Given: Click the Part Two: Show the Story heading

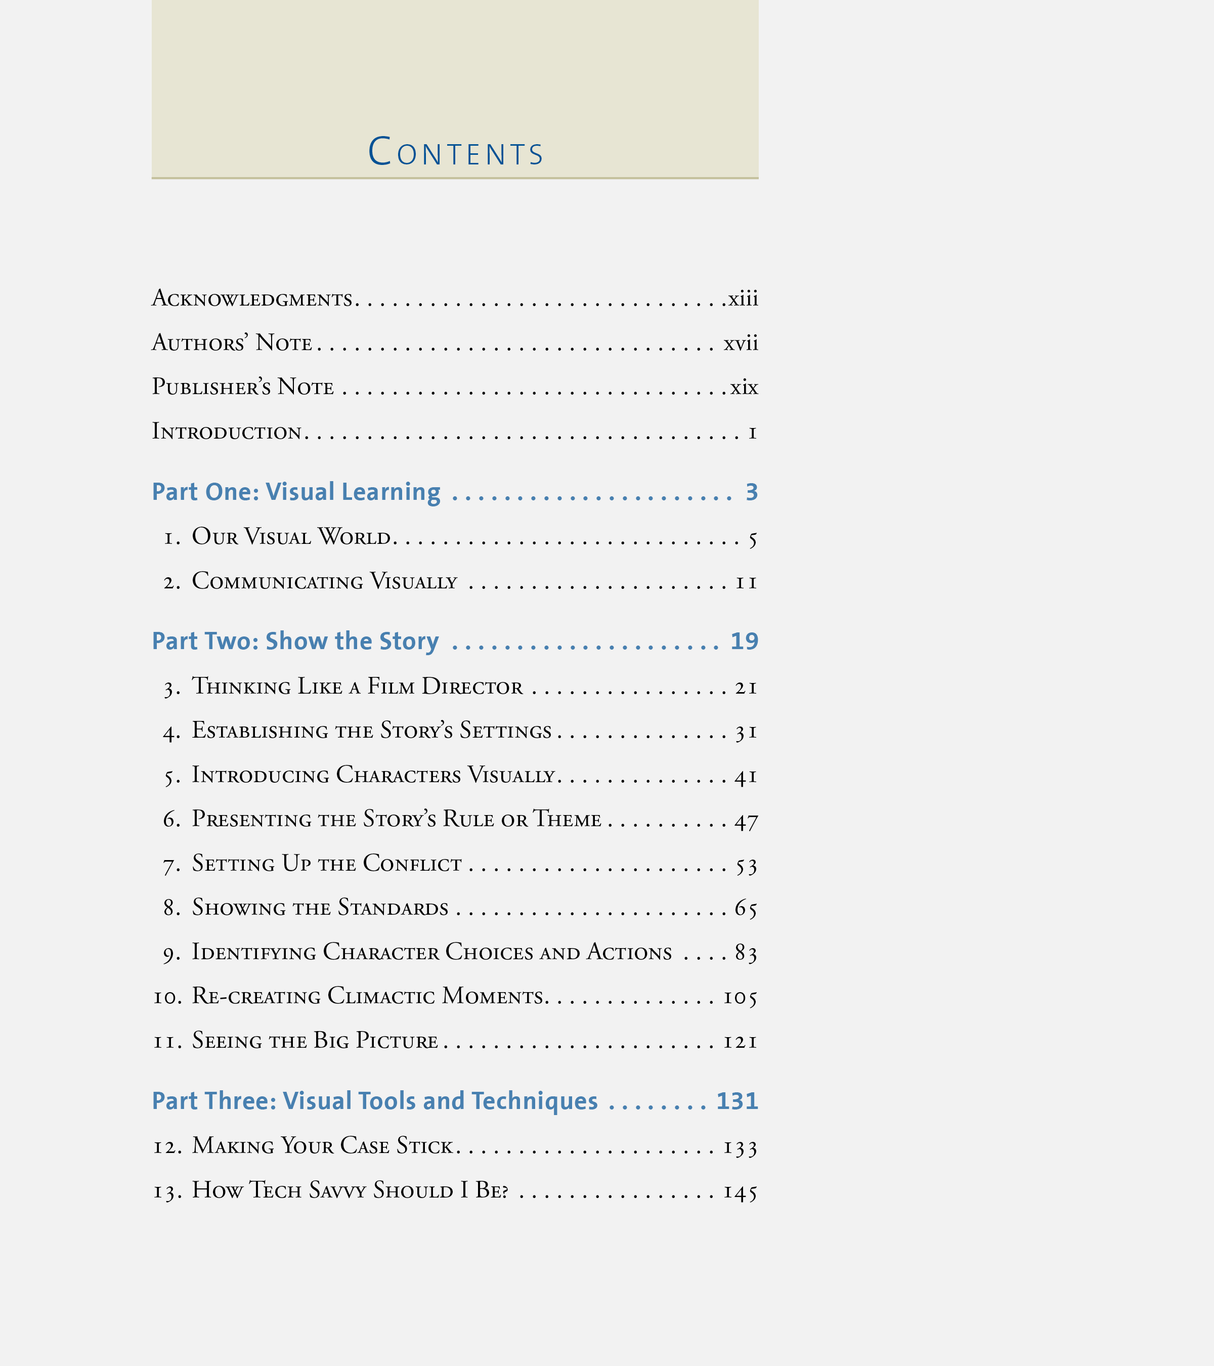Looking at the screenshot, I should 295,641.
